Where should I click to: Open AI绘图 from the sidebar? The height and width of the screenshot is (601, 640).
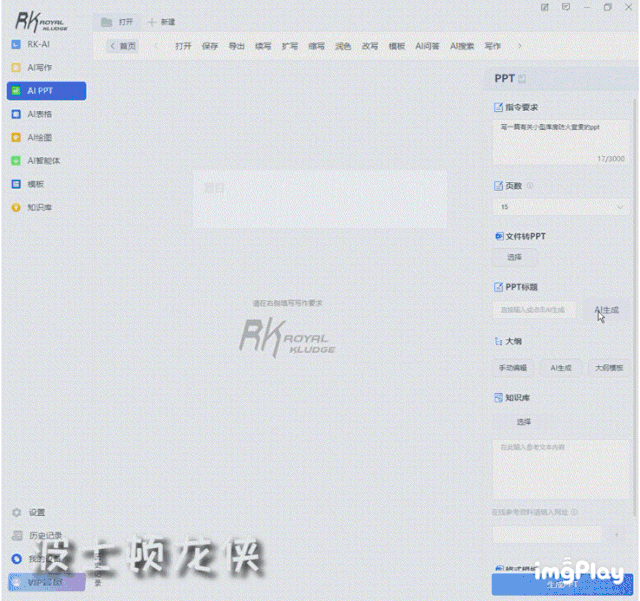point(32,138)
